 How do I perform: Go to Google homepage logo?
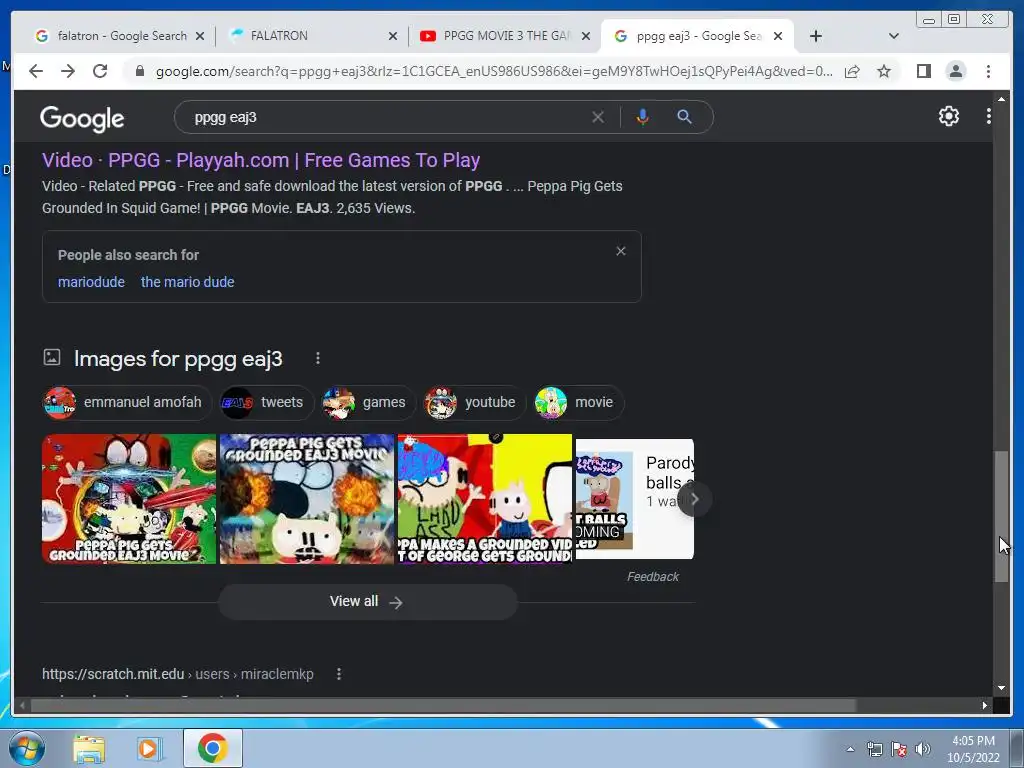82,118
